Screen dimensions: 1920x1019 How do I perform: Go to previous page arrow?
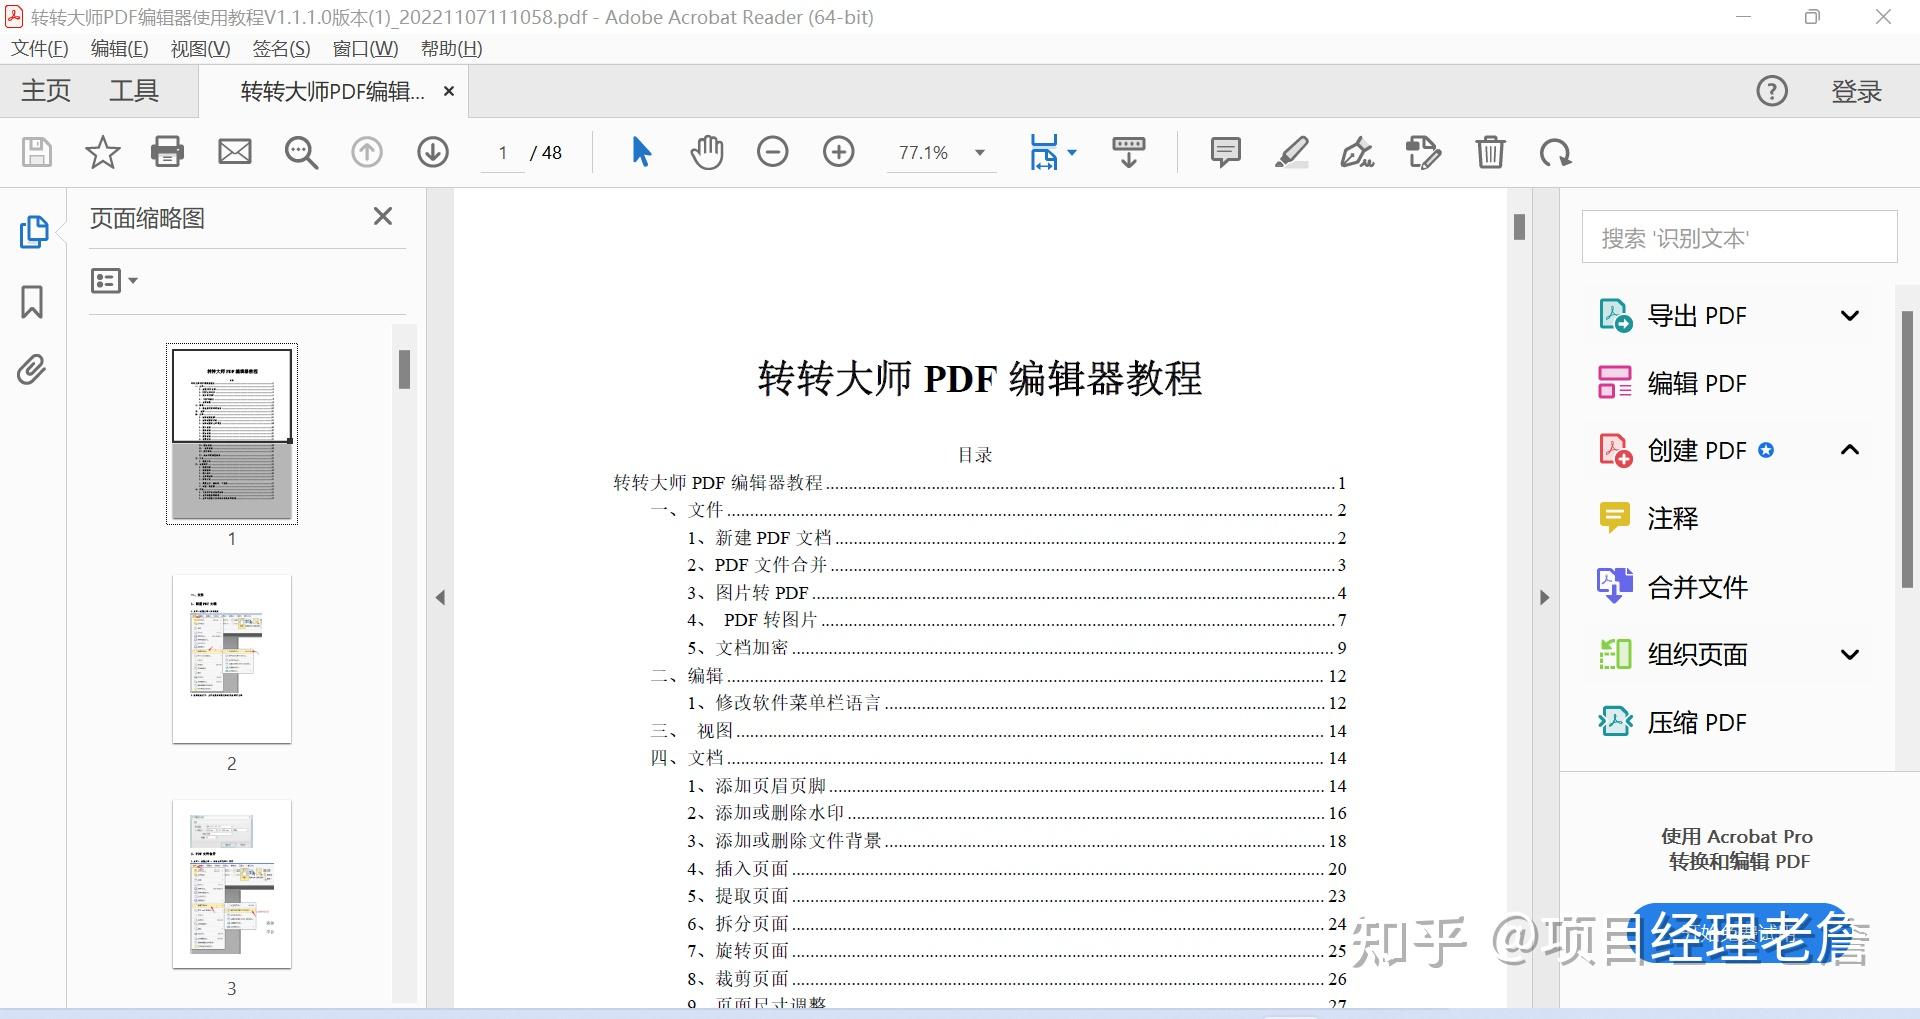(367, 152)
